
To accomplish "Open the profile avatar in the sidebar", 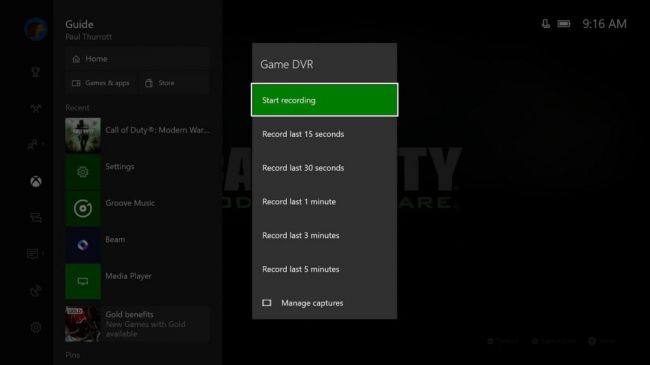I will click(x=35, y=29).
